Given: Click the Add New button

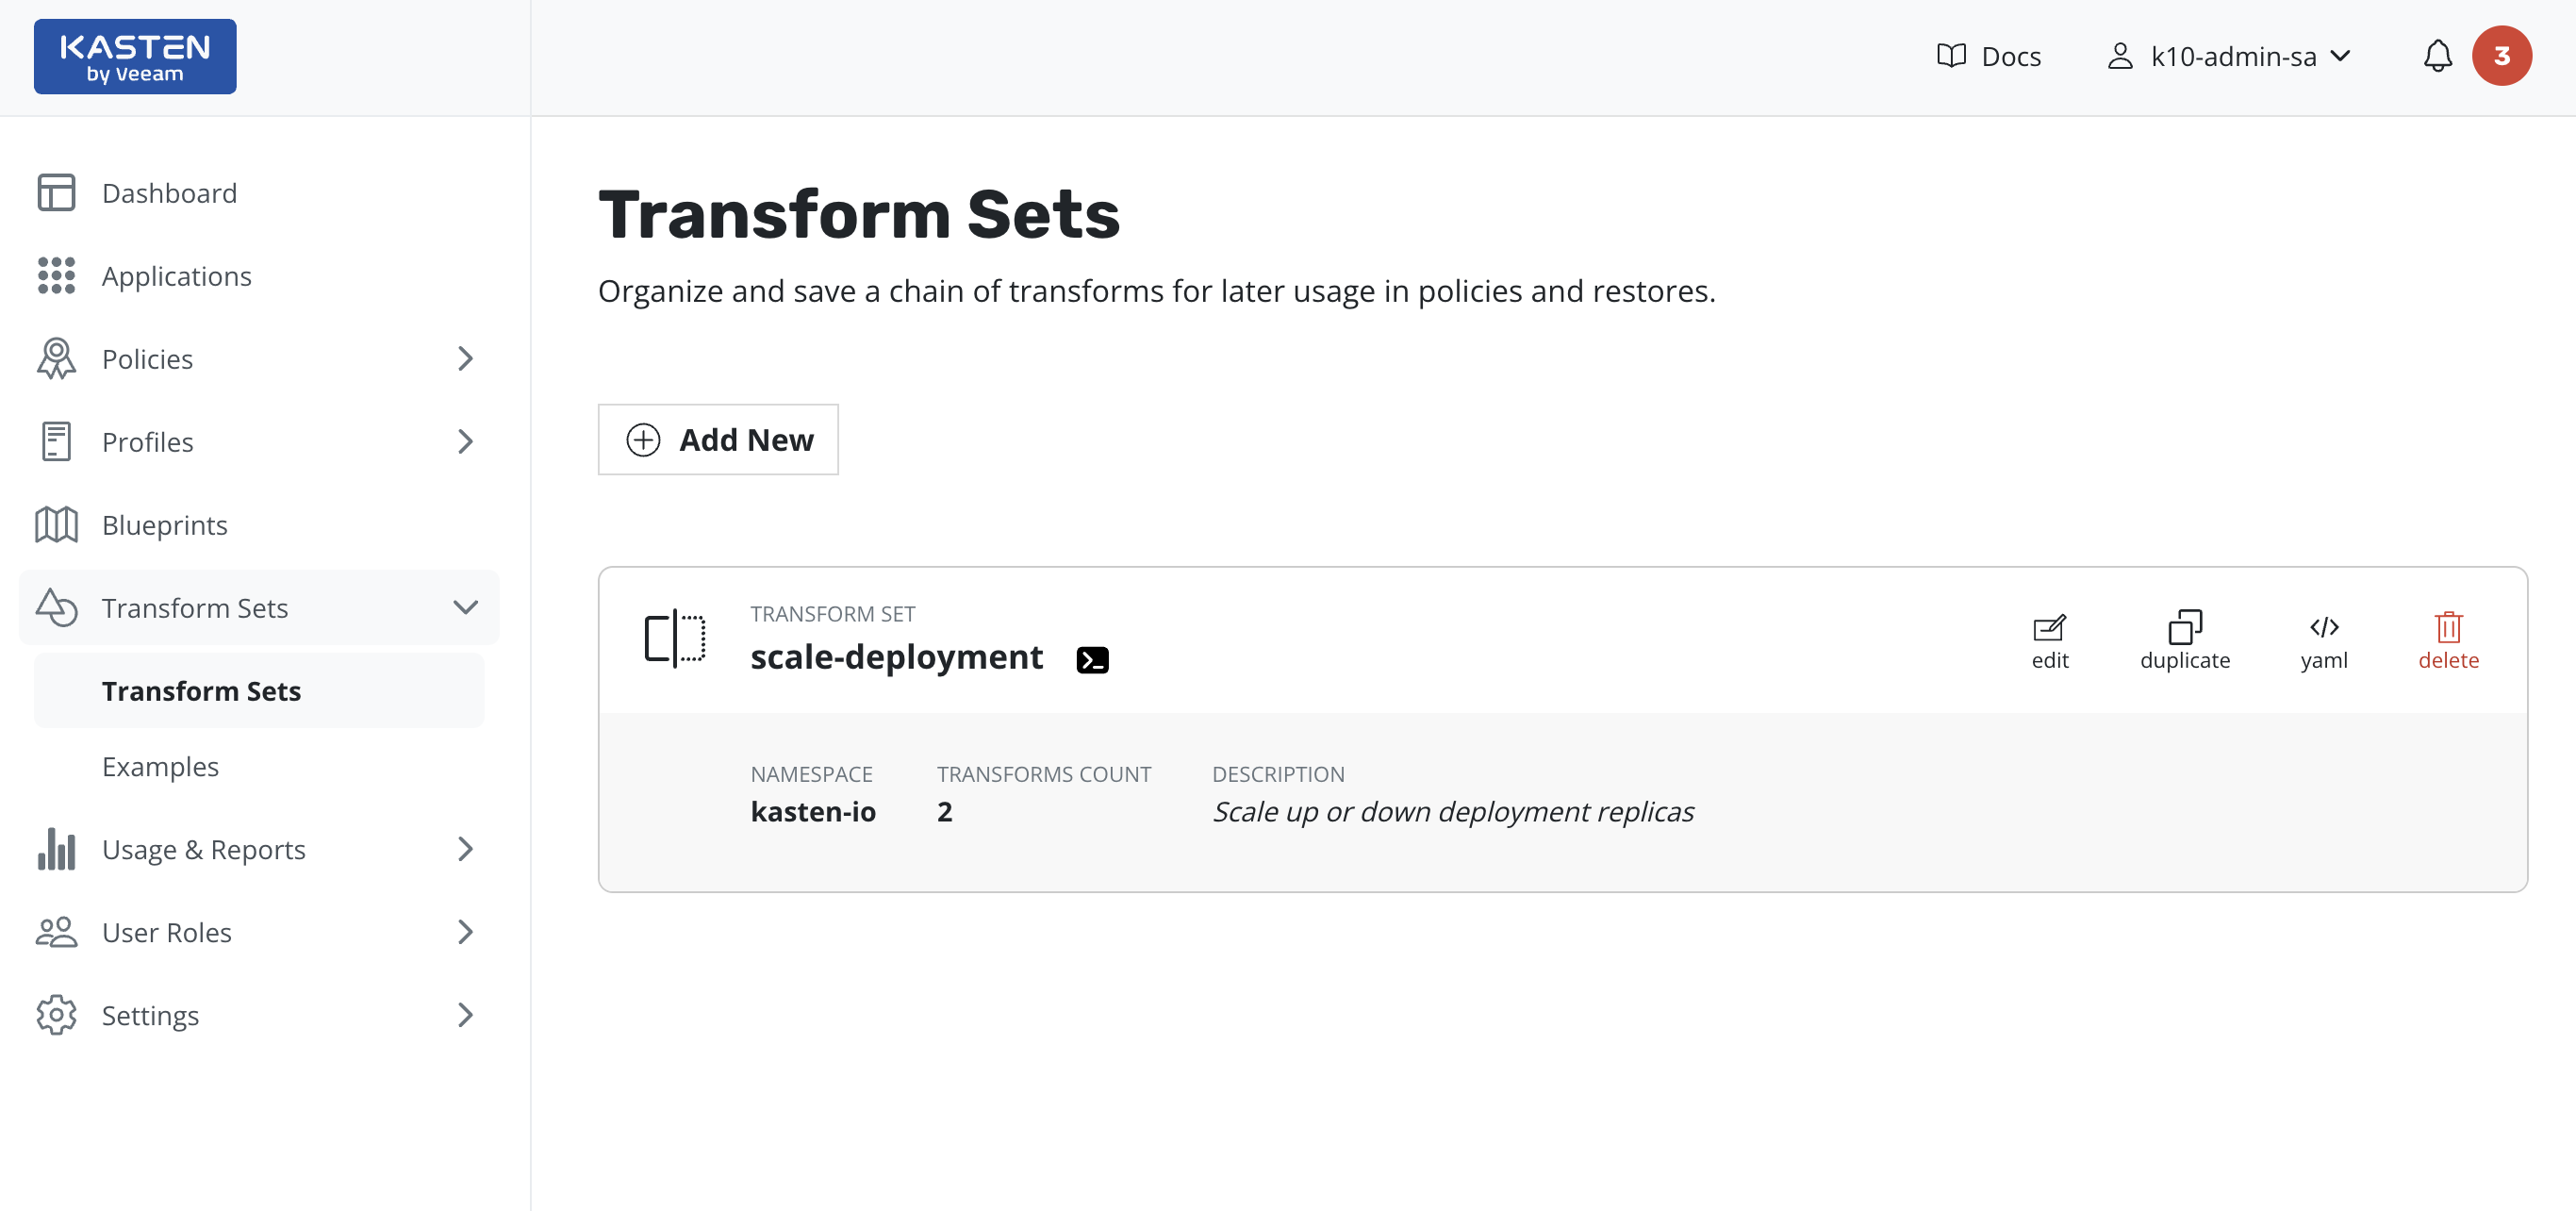Looking at the screenshot, I should point(718,440).
